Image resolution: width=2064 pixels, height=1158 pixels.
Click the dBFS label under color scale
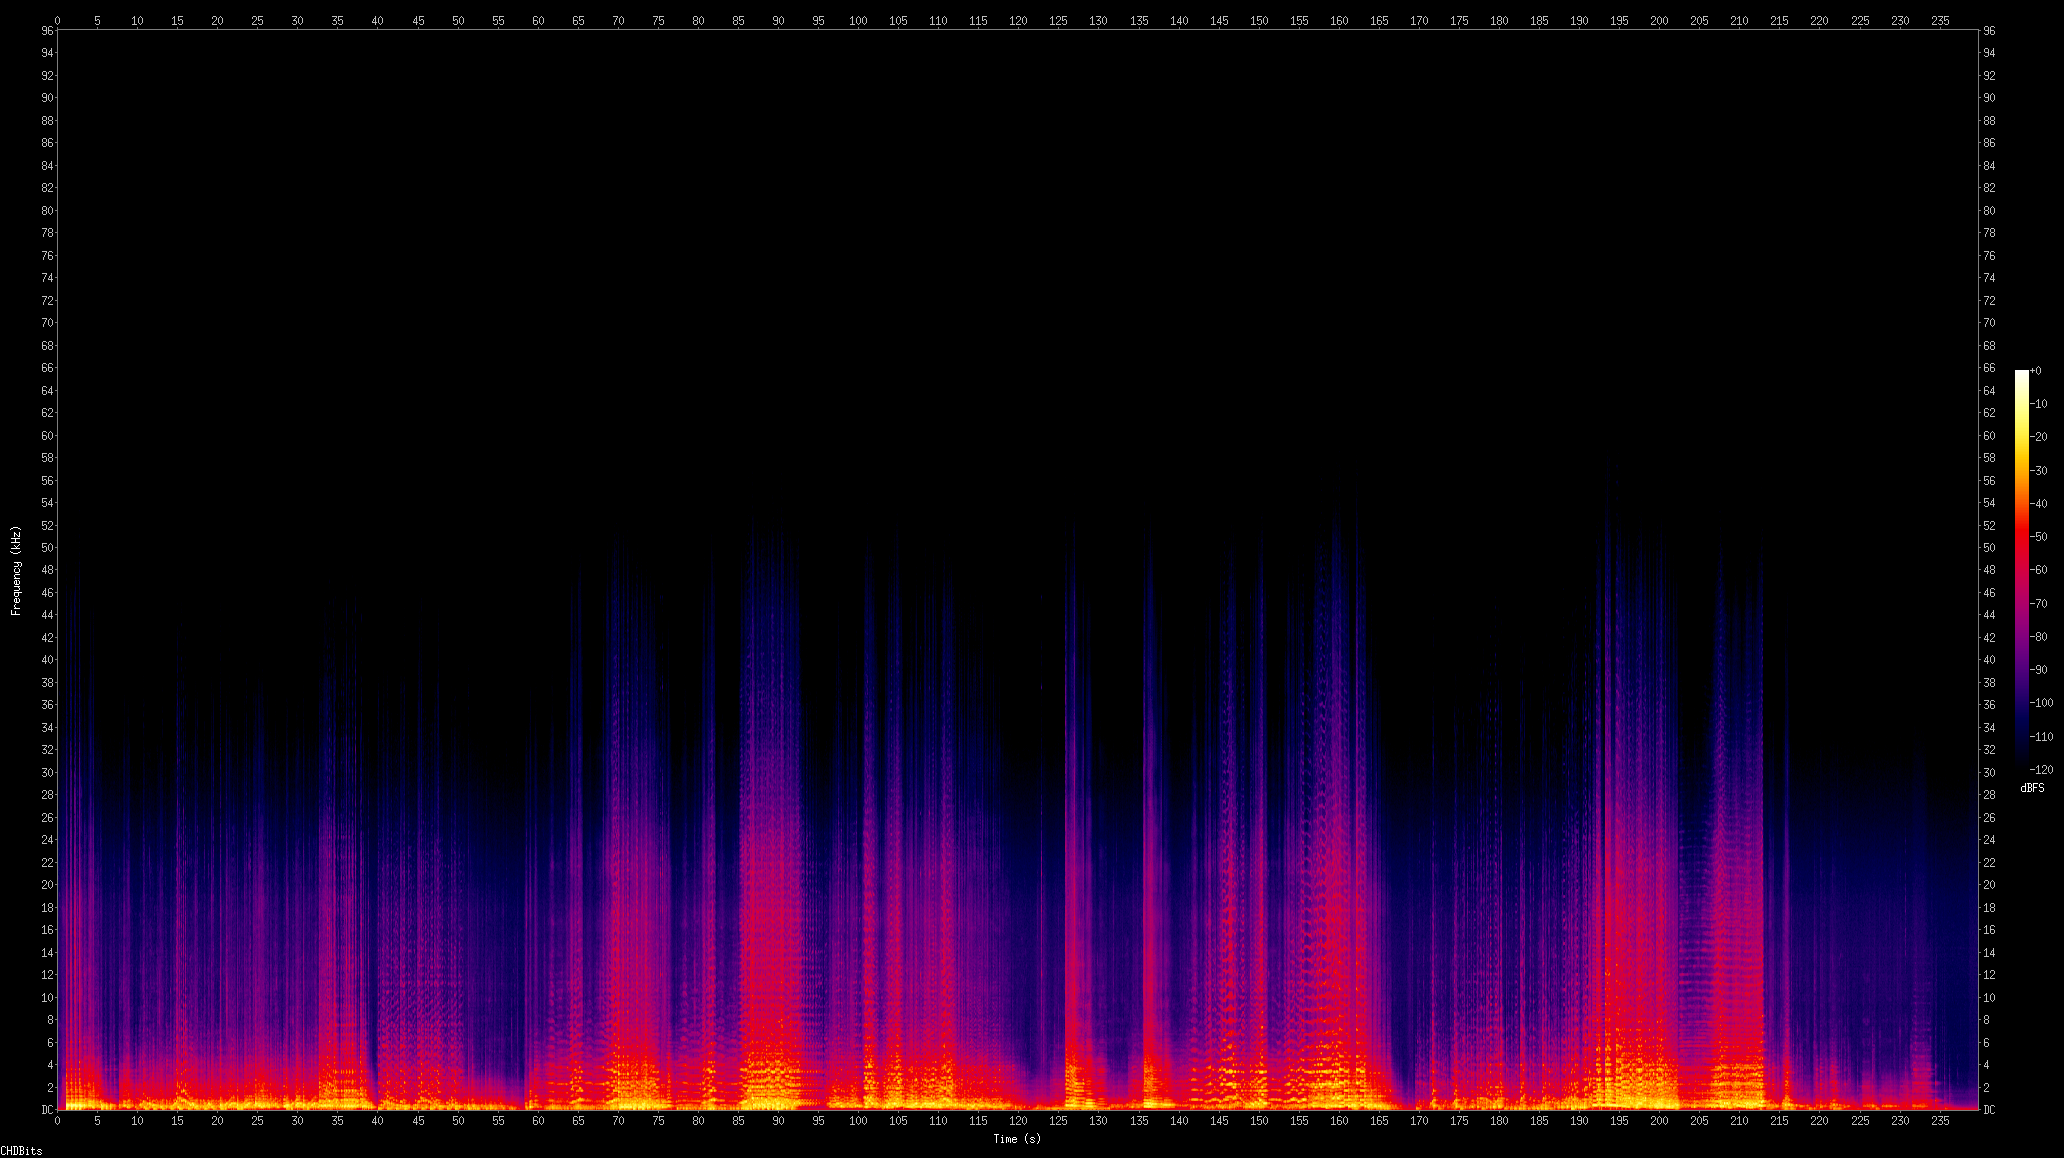coord(2032,788)
